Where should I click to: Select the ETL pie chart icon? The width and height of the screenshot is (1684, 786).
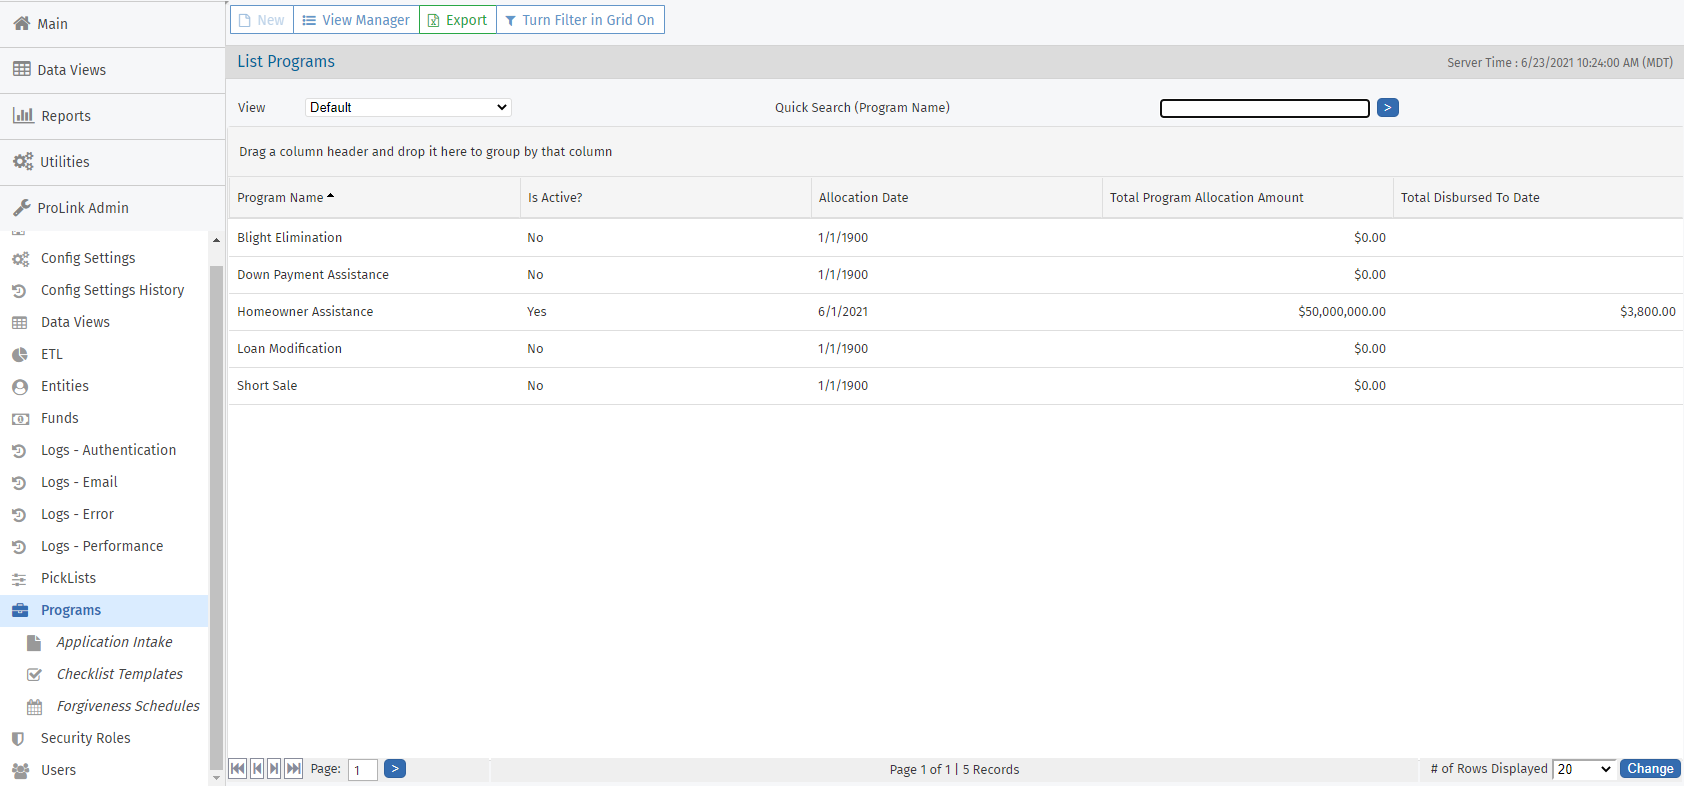(20, 354)
